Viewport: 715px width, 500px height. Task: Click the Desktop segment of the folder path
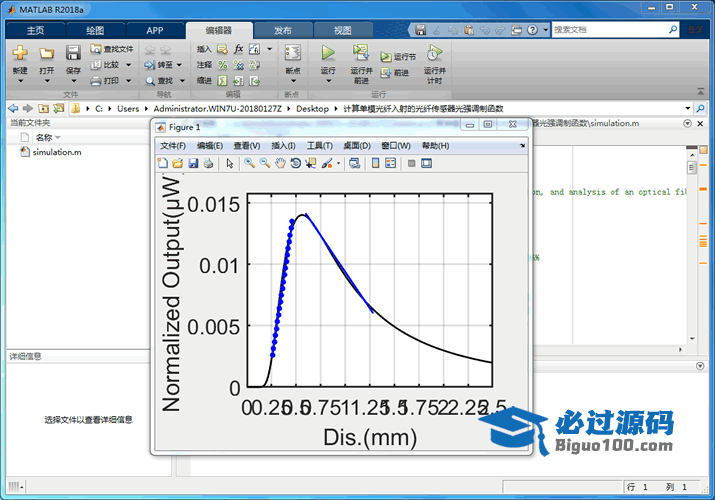coord(312,108)
